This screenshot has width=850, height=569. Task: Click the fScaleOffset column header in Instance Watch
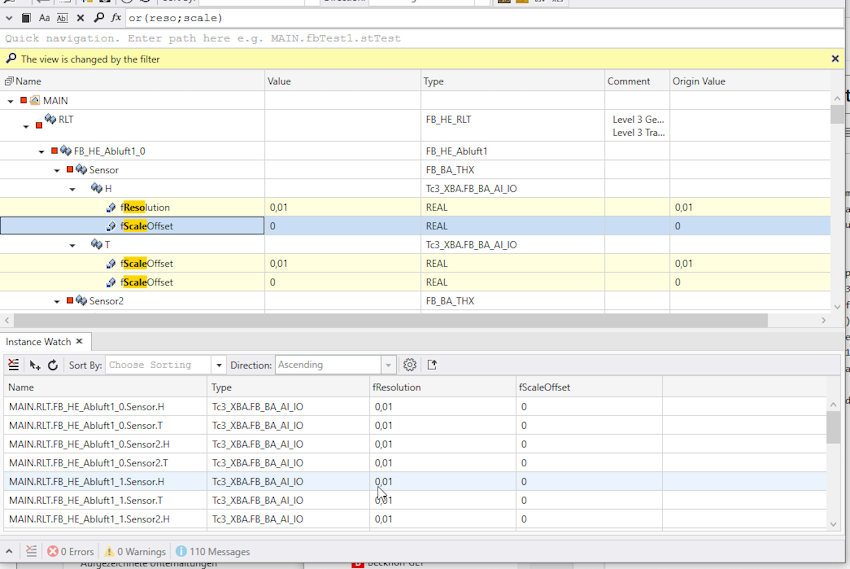[x=589, y=387]
